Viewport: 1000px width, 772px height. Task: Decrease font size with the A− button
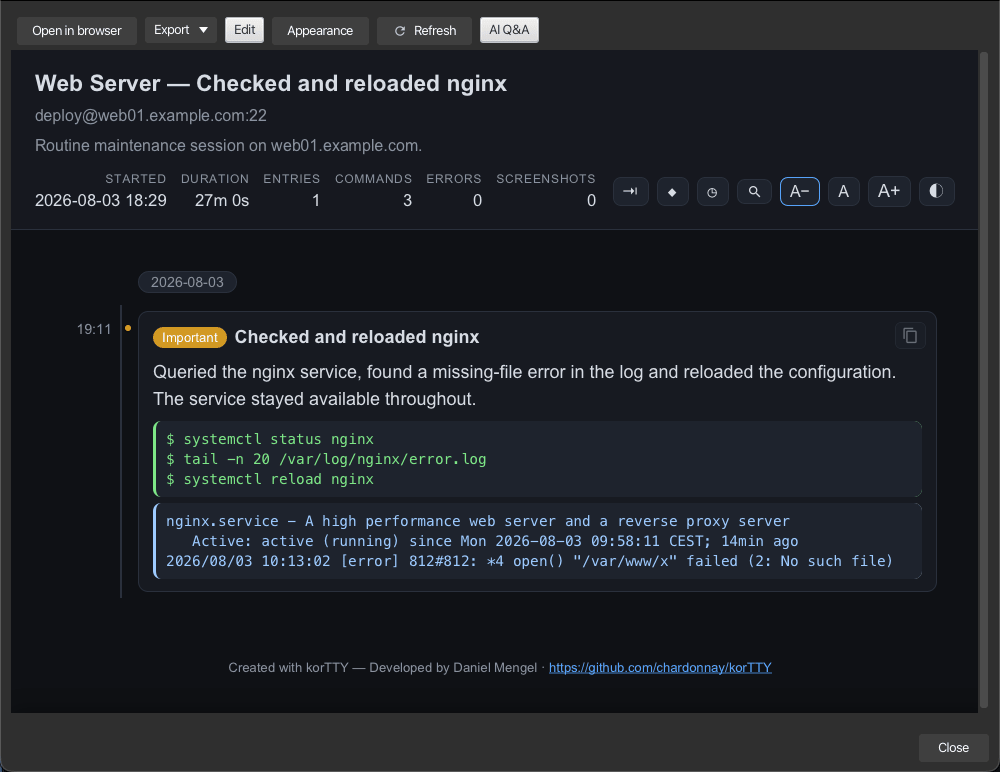click(800, 191)
